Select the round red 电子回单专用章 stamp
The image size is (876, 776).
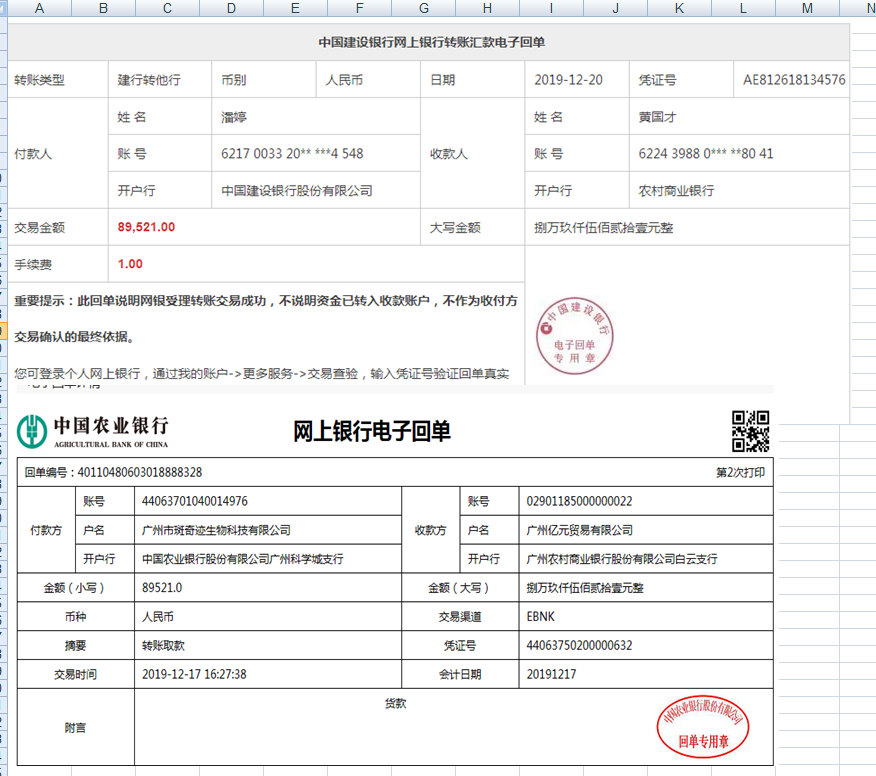[x=575, y=334]
